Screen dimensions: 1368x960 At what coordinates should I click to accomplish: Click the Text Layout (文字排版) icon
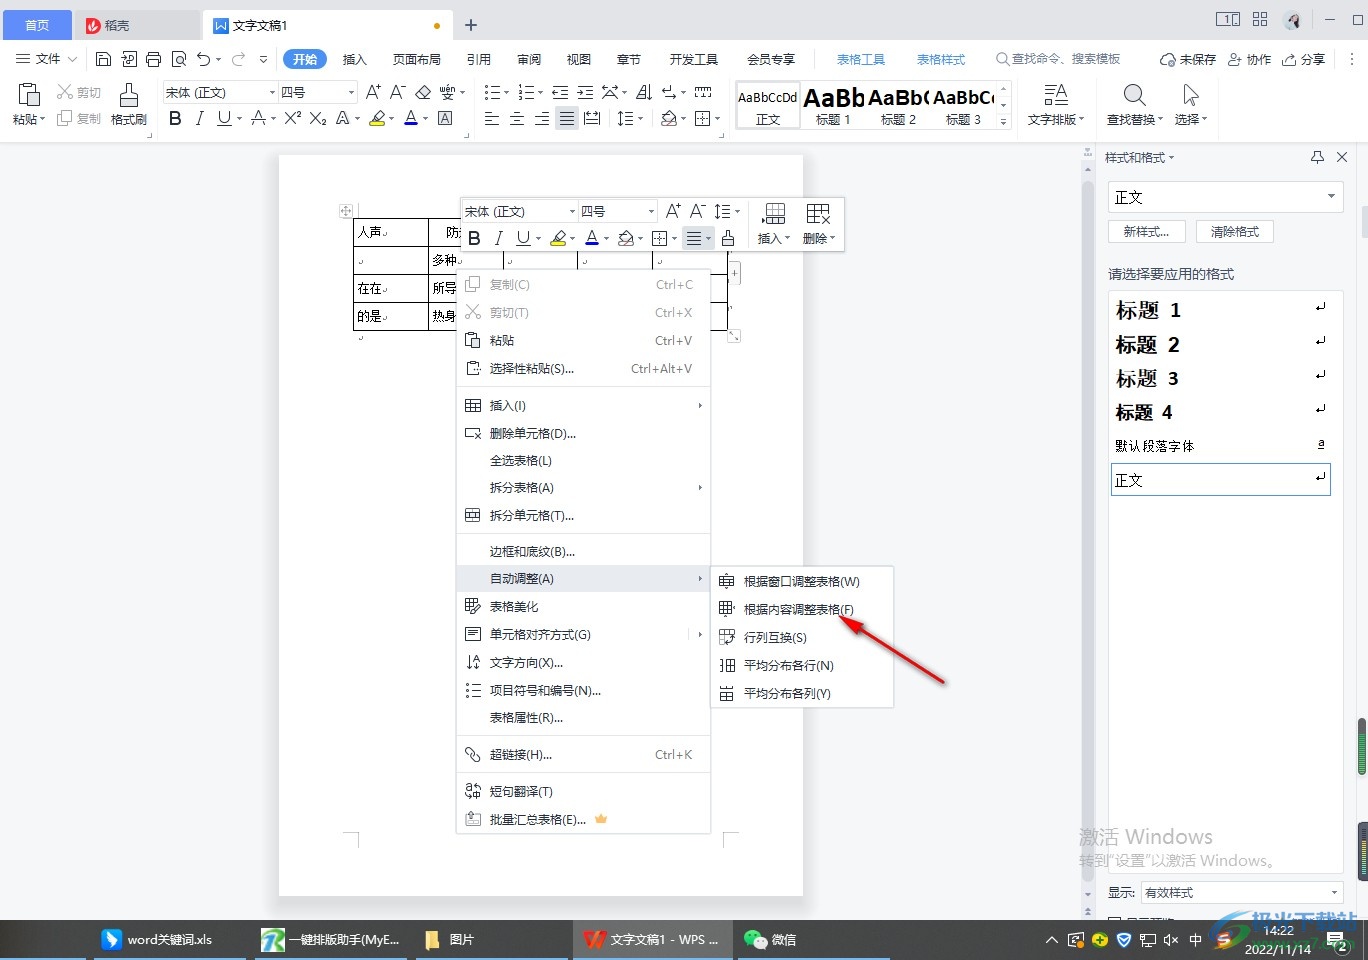[x=1055, y=96]
